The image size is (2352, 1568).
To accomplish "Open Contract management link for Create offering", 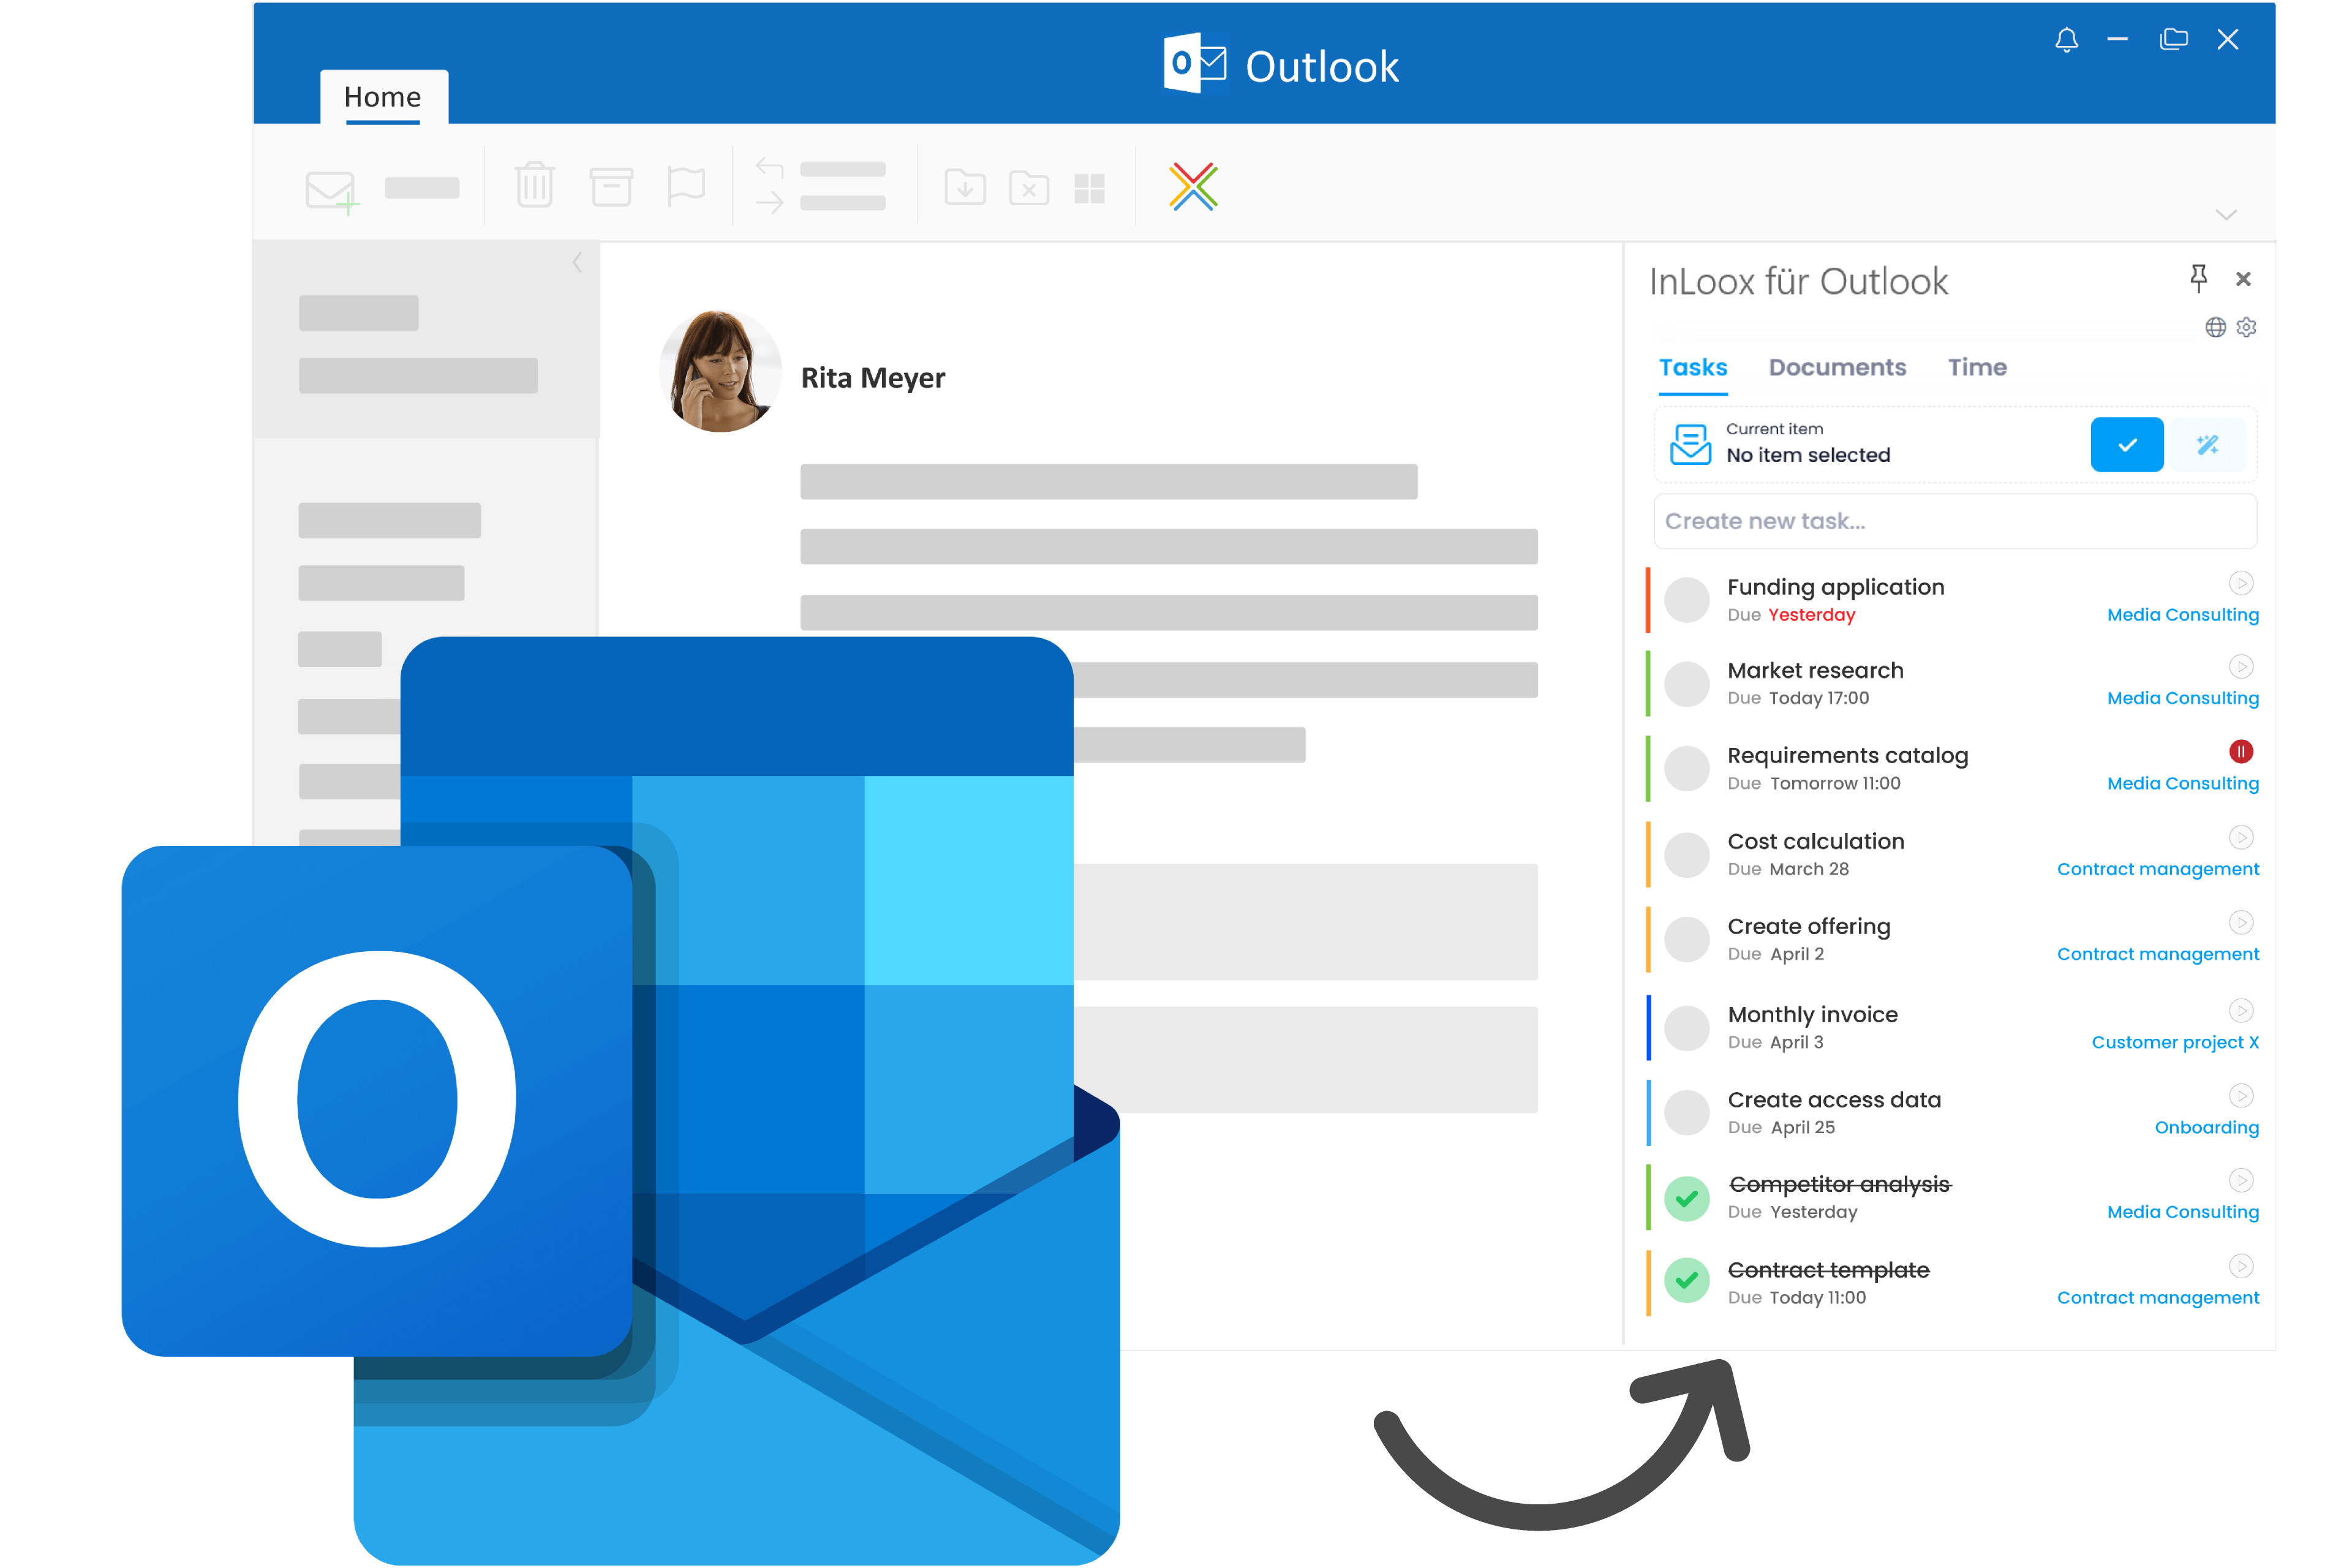I will pos(2158,954).
